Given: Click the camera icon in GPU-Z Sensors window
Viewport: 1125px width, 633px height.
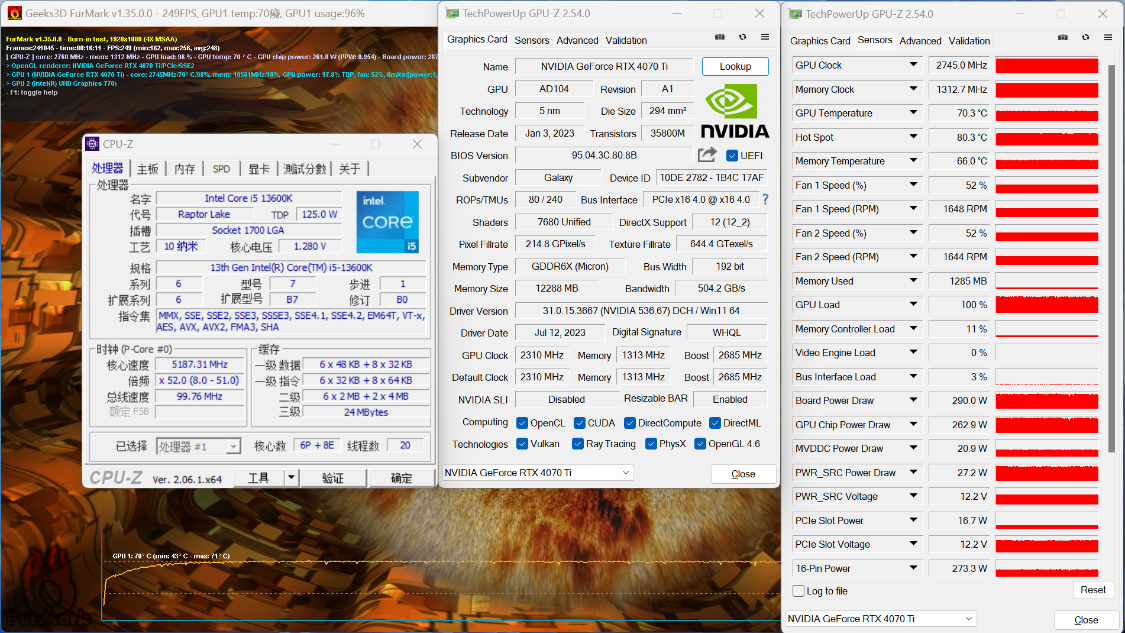Looking at the screenshot, I should point(1063,37).
